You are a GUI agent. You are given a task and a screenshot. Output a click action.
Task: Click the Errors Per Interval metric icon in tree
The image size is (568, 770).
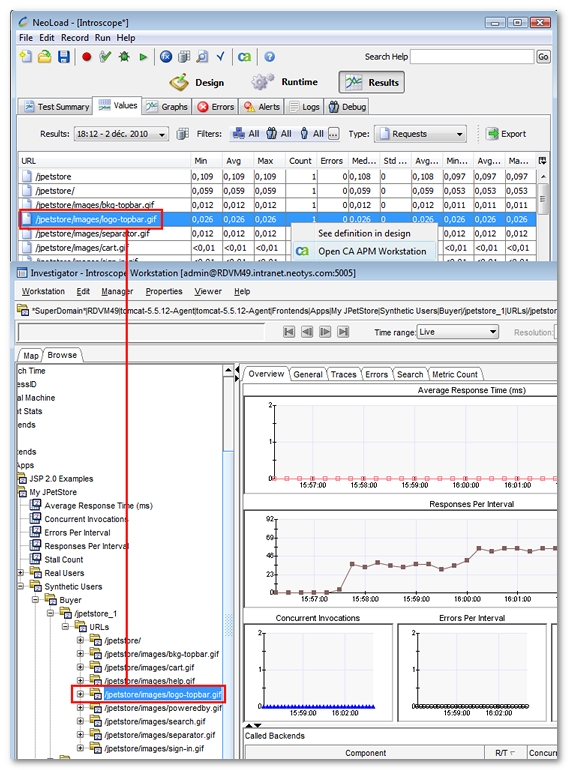[35, 532]
